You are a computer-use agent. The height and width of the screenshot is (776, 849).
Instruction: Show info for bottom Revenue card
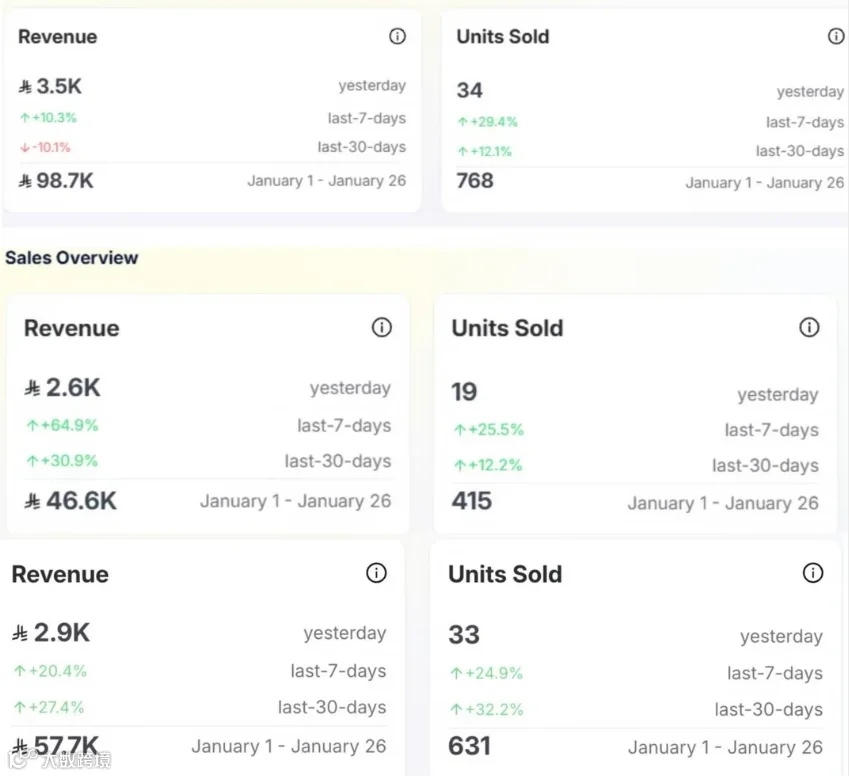(376, 572)
